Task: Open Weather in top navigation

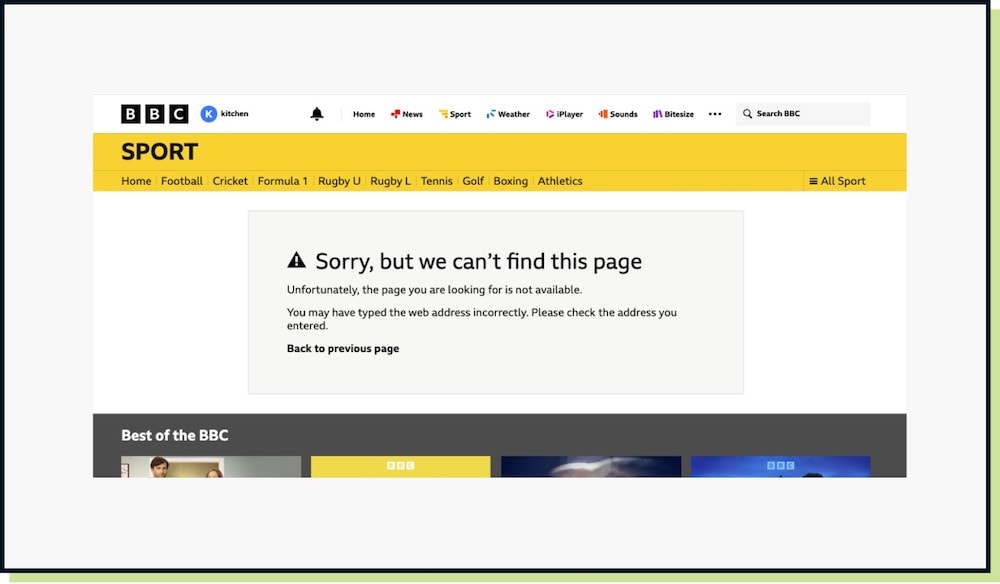Action: coord(514,114)
